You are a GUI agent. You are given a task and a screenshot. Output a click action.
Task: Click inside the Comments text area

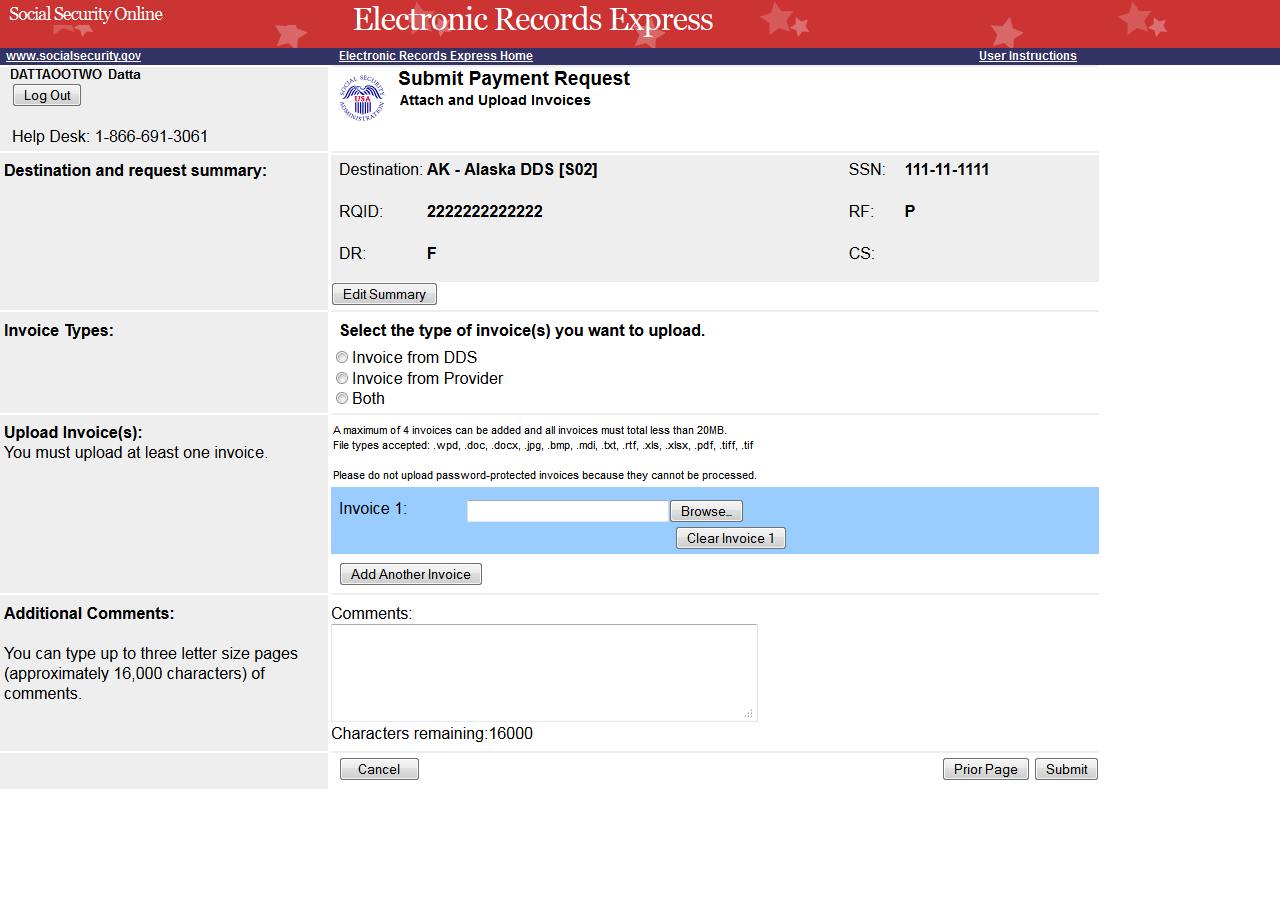(544, 672)
